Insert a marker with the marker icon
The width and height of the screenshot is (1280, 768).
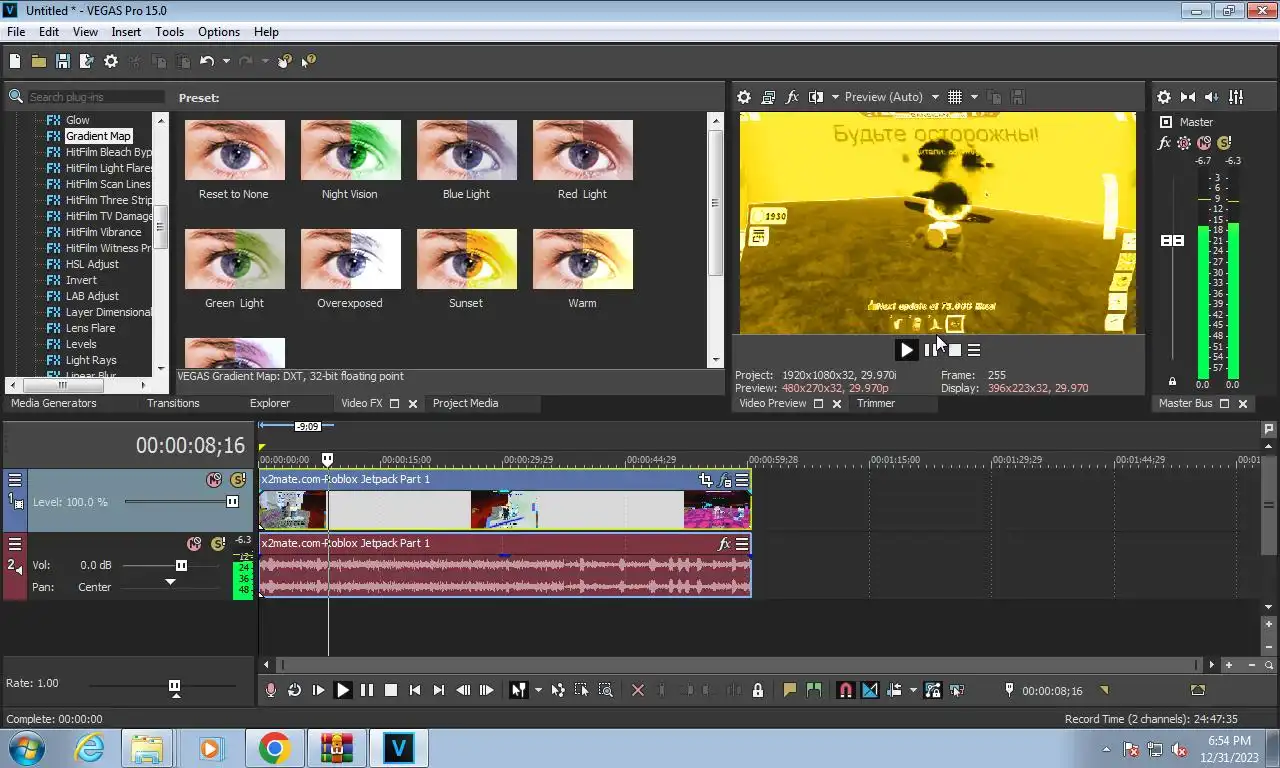[790, 690]
